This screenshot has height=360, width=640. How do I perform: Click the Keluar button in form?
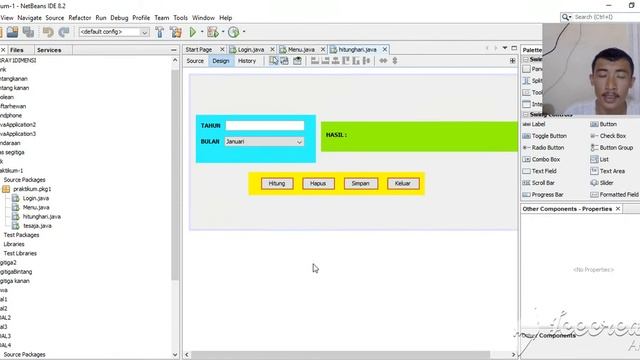403,184
